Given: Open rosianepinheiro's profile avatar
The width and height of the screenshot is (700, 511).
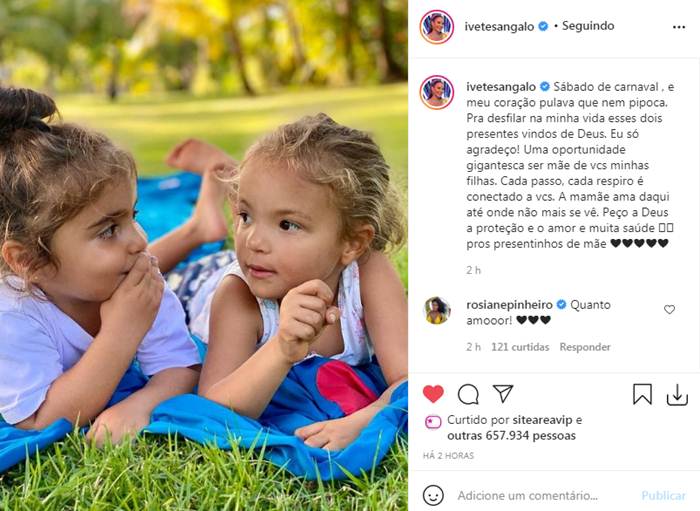Looking at the screenshot, I should pyautogui.click(x=437, y=310).
